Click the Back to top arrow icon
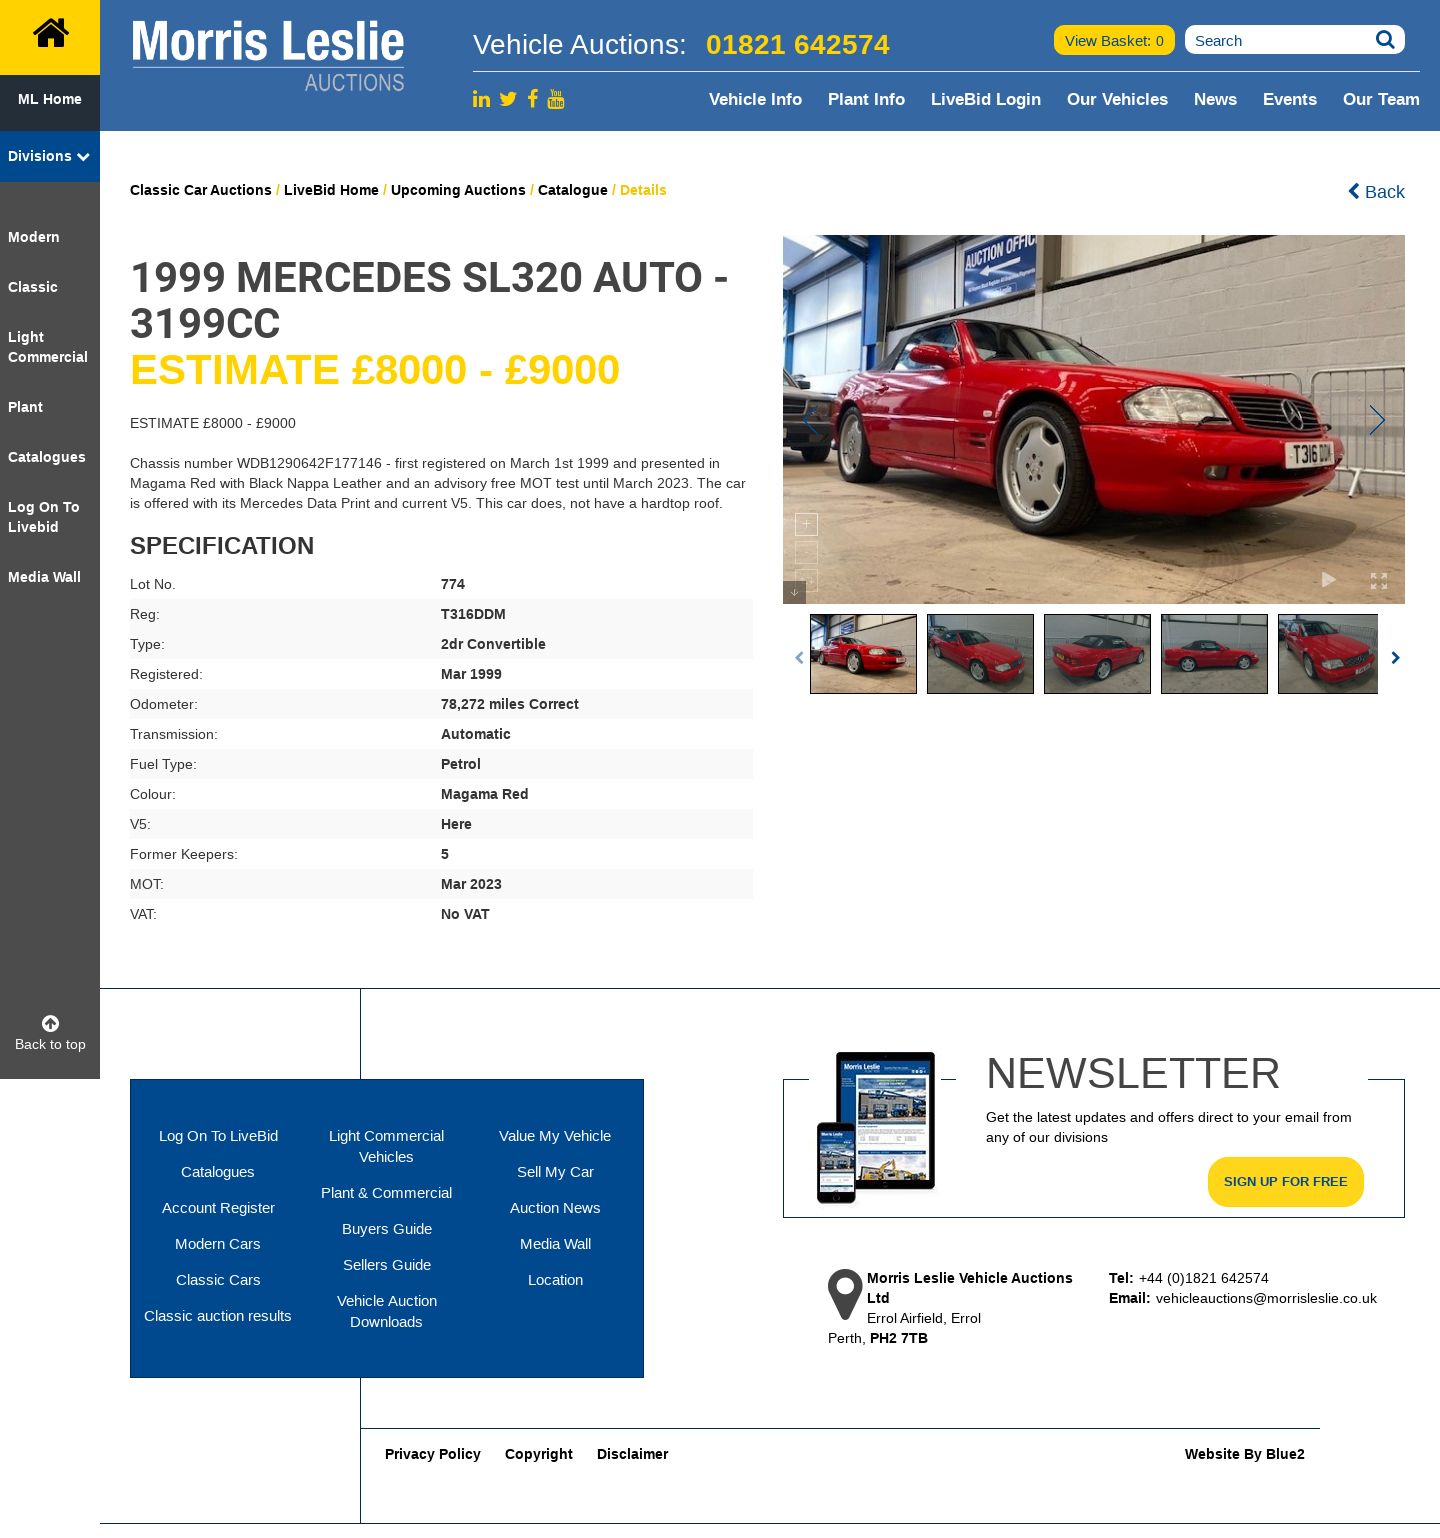Image resolution: width=1440 pixels, height=1538 pixels. (50, 1023)
